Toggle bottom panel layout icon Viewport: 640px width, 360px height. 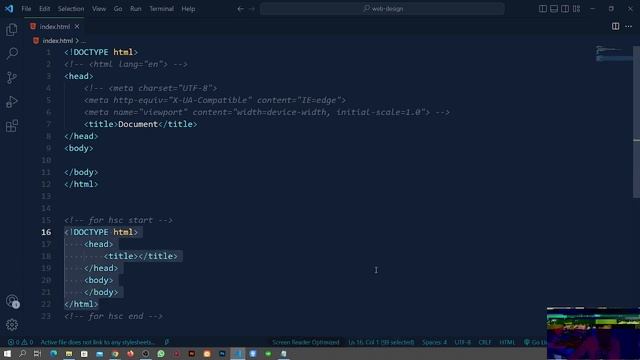(x=554, y=9)
